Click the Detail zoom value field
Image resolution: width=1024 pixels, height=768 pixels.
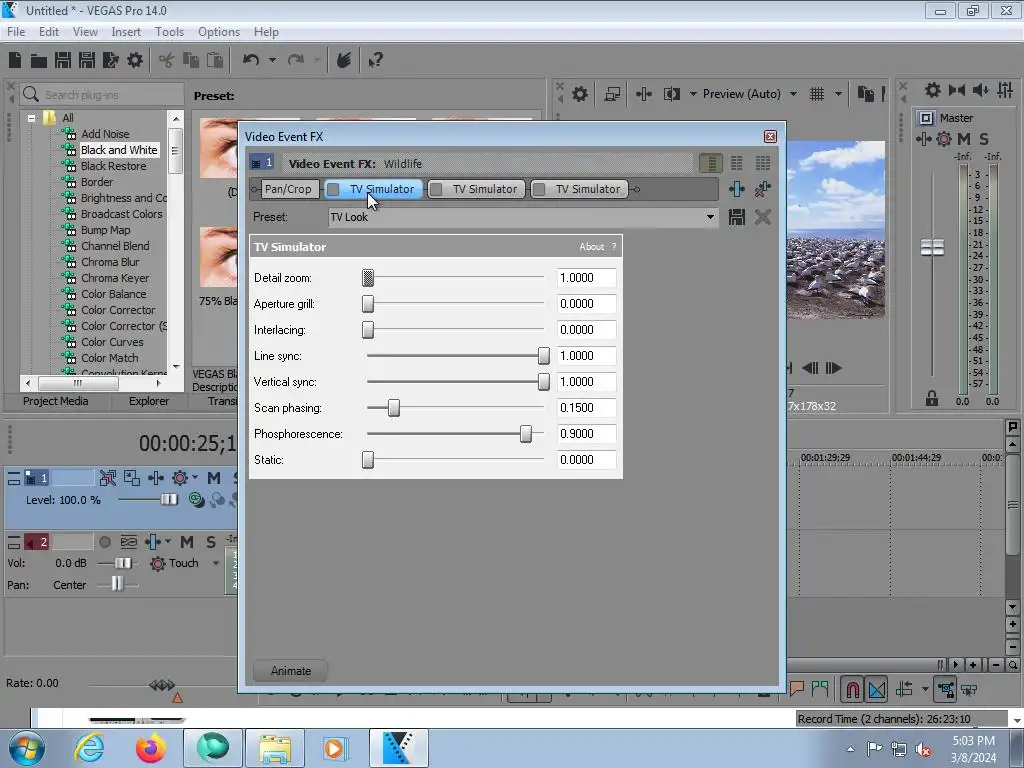click(586, 278)
